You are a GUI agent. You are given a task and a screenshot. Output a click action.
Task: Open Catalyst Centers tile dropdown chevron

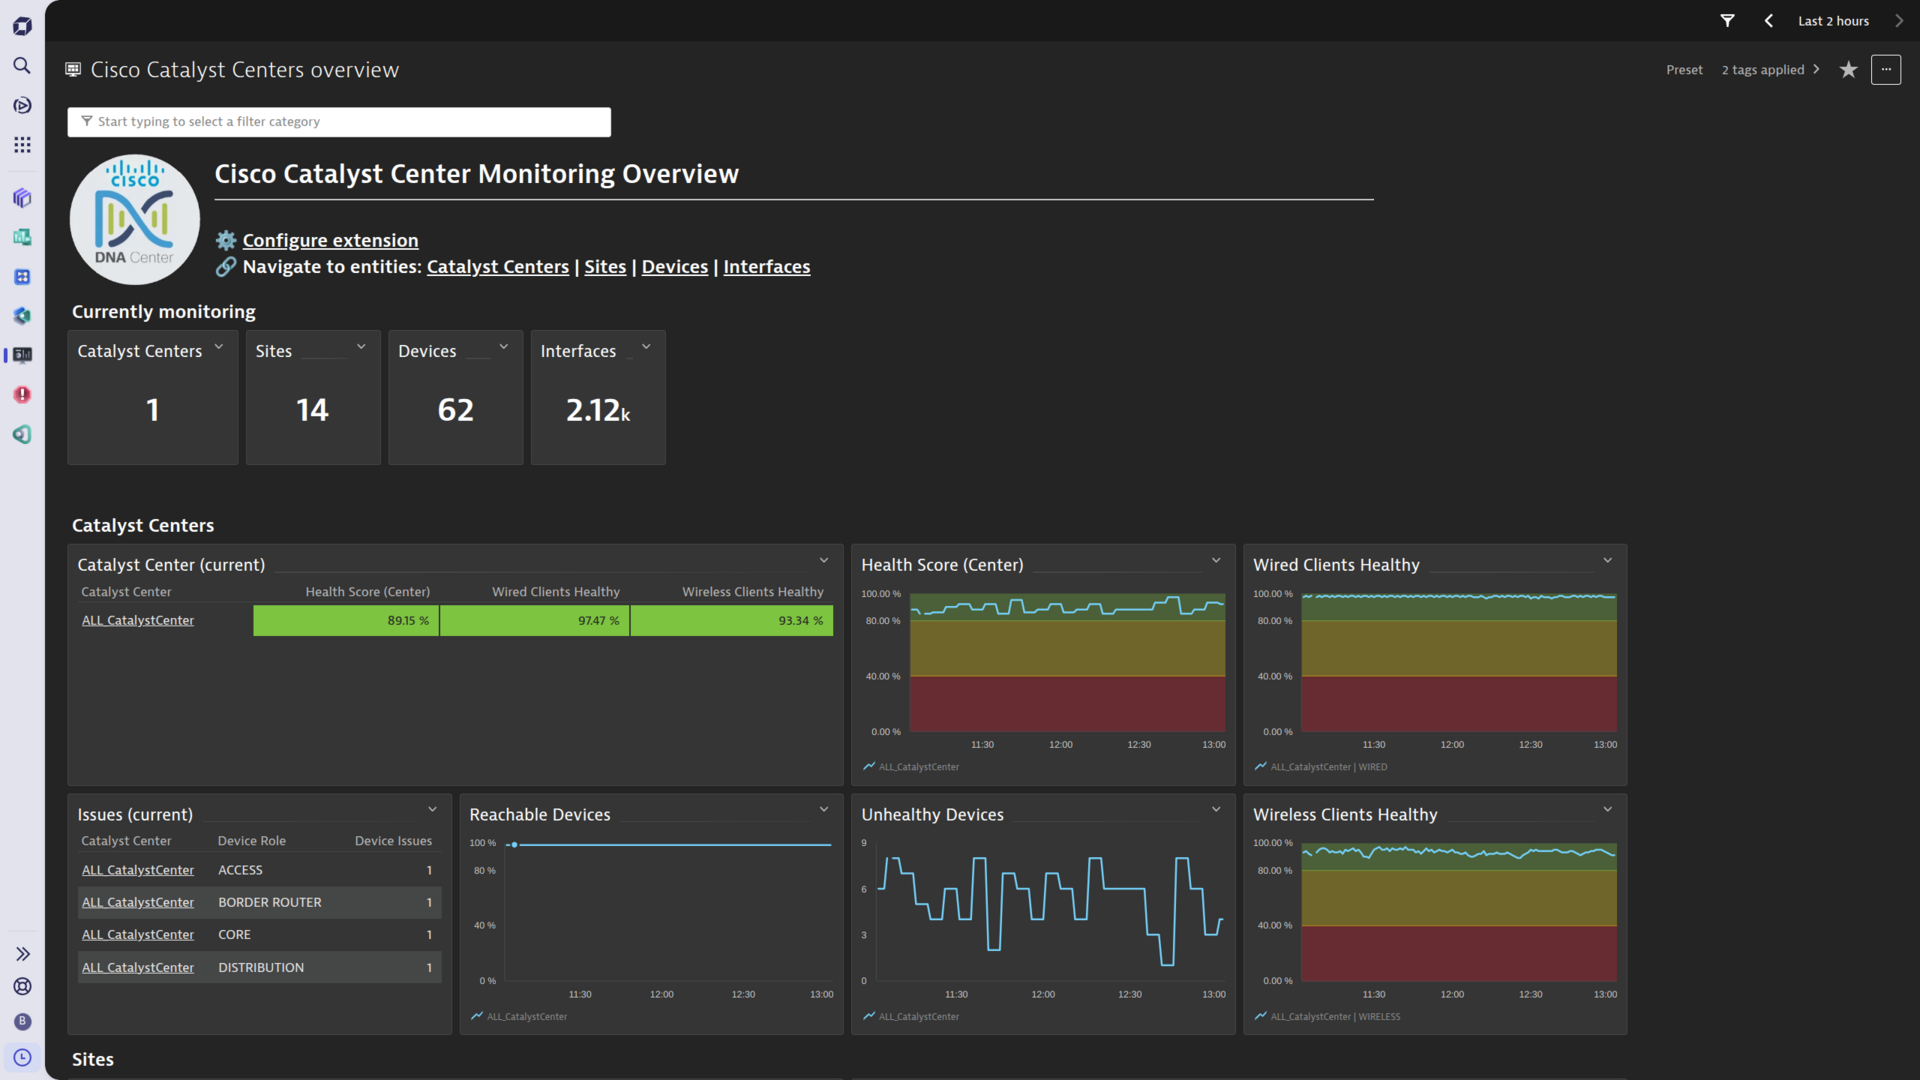click(218, 347)
